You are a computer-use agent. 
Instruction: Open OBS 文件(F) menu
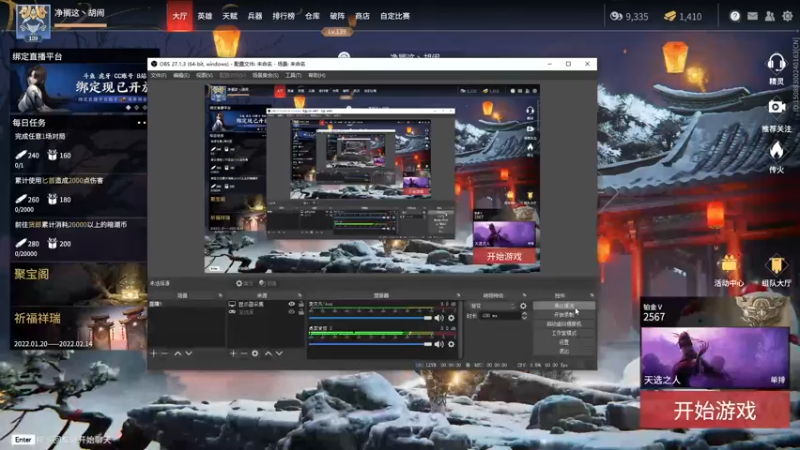[x=158, y=76]
